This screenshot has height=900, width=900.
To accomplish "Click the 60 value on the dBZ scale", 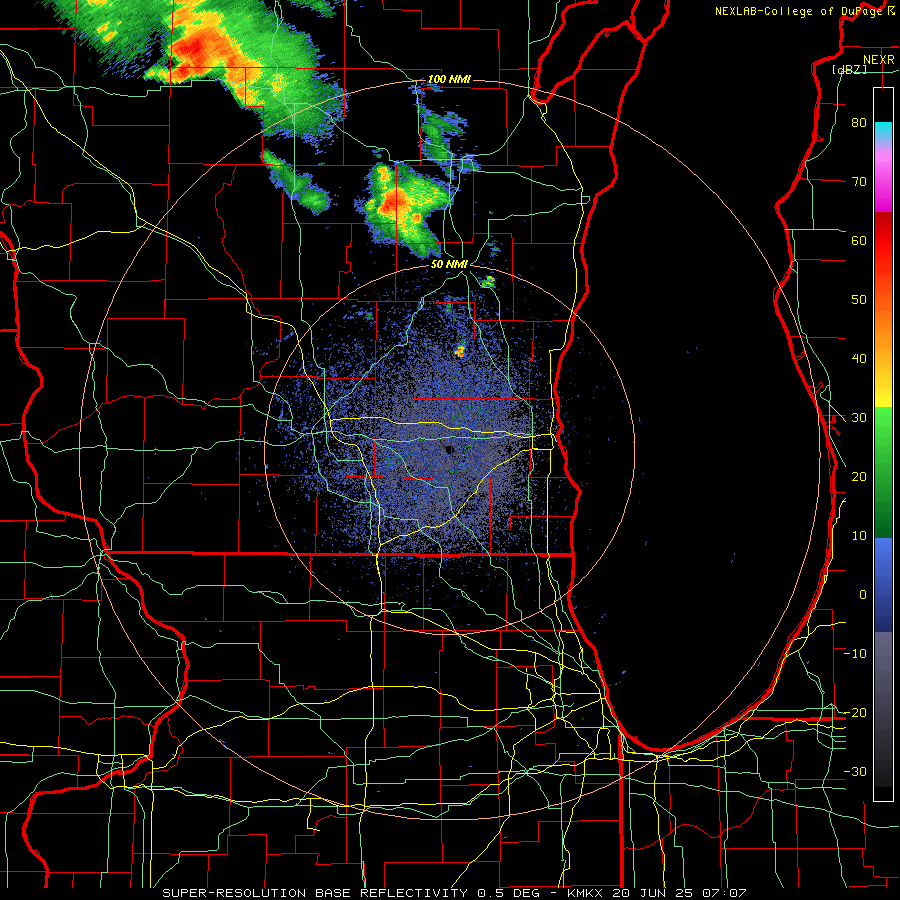I will [x=859, y=240].
